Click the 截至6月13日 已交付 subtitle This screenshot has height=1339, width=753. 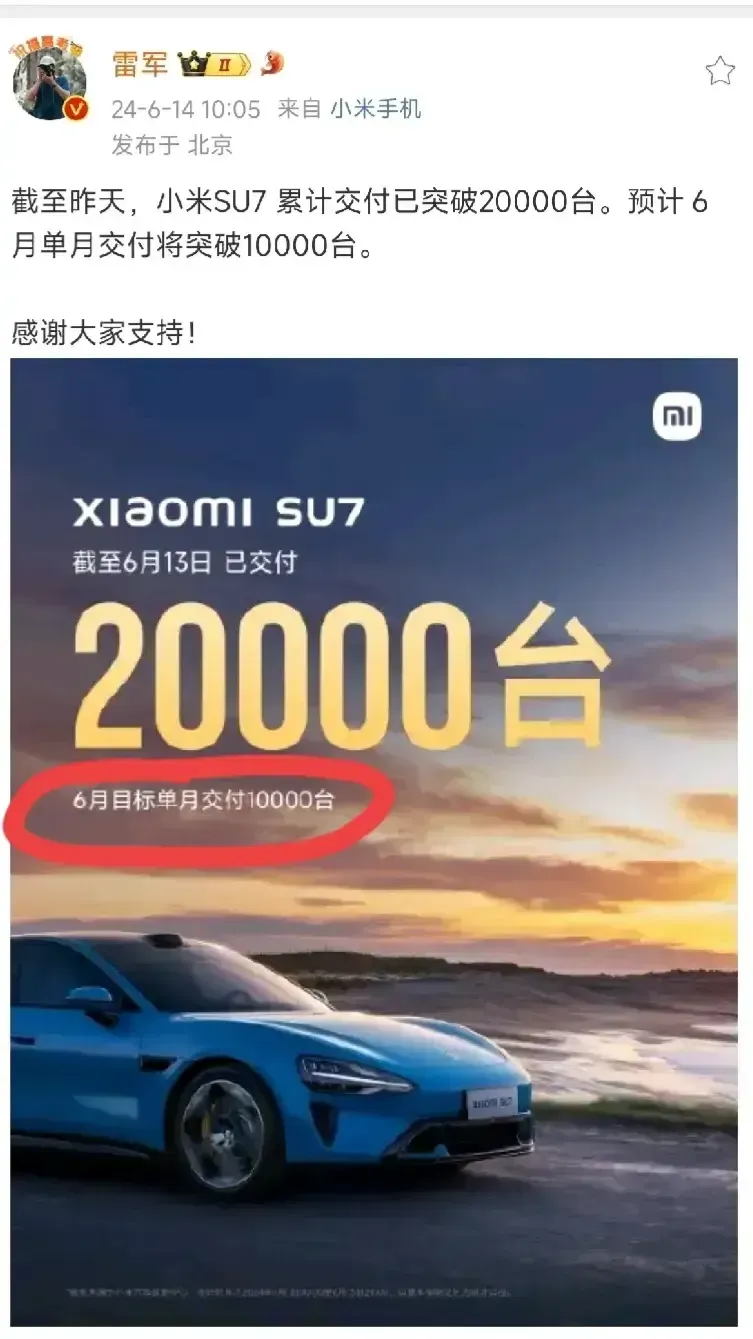[x=185, y=563]
